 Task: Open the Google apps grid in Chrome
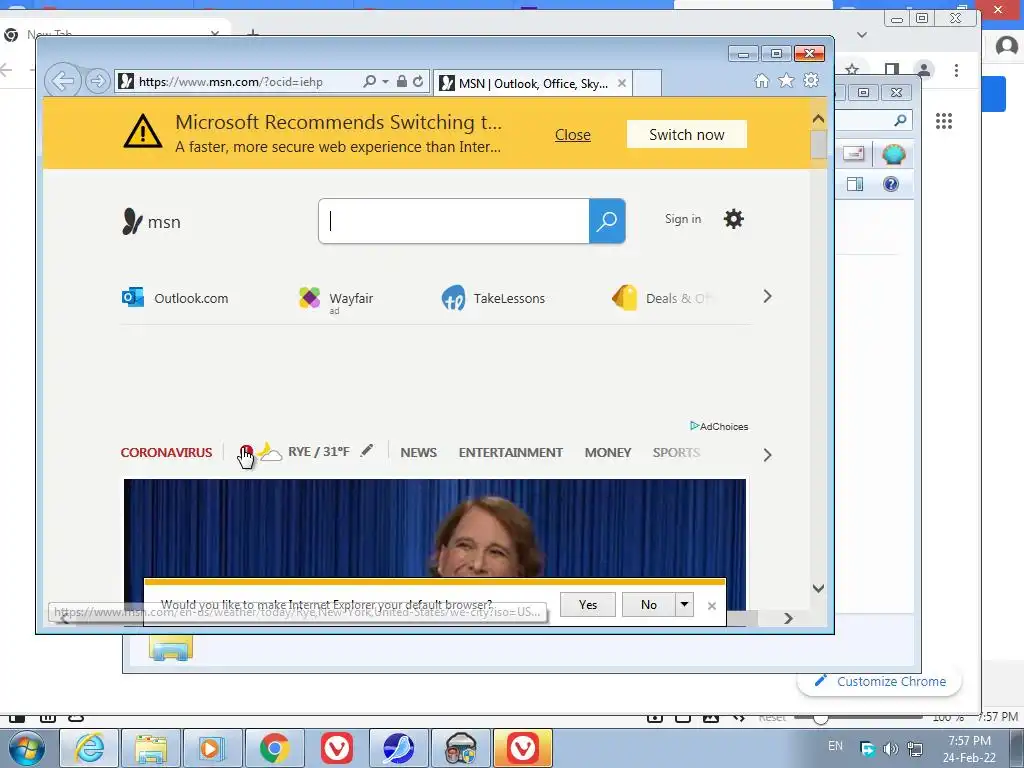pos(944,121)
